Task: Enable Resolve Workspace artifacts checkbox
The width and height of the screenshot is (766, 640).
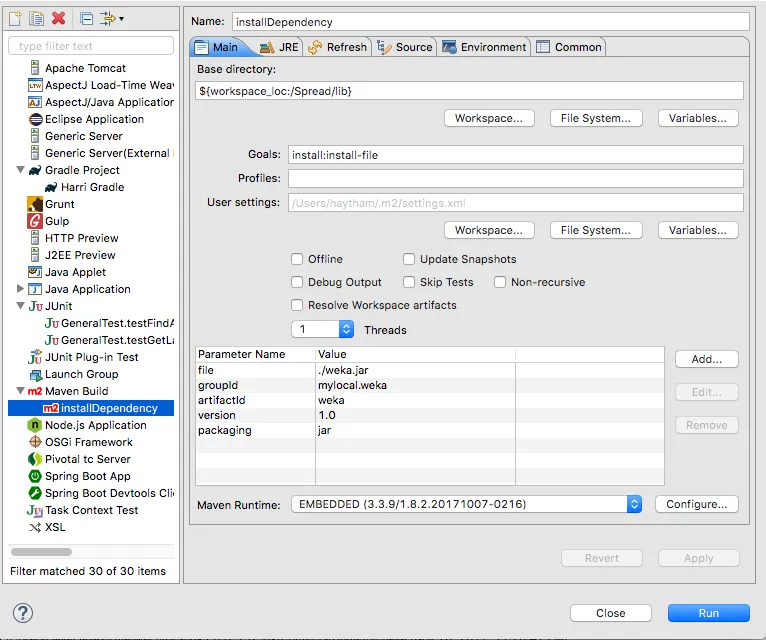Action: [297, 305]
